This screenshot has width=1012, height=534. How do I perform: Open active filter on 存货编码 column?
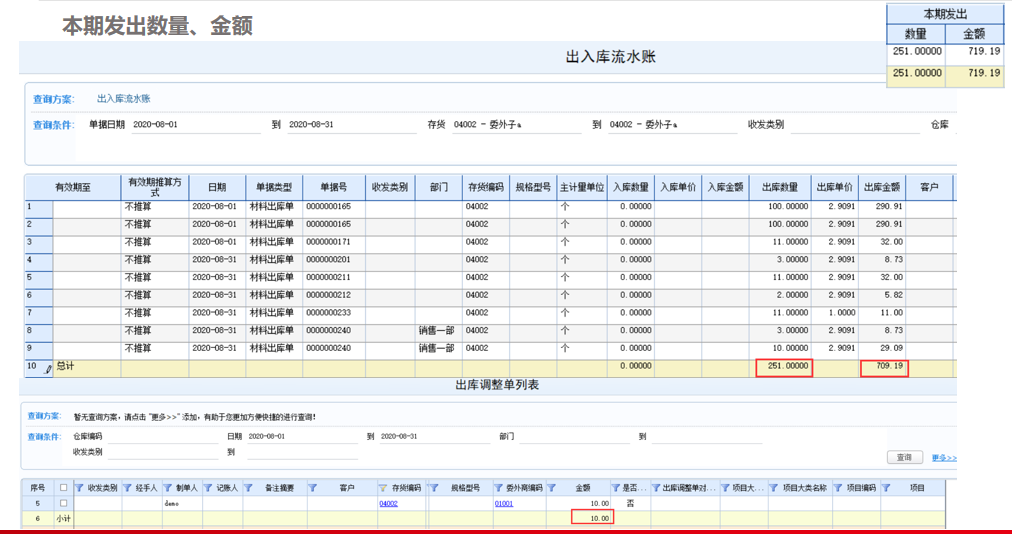coord(383,488)
